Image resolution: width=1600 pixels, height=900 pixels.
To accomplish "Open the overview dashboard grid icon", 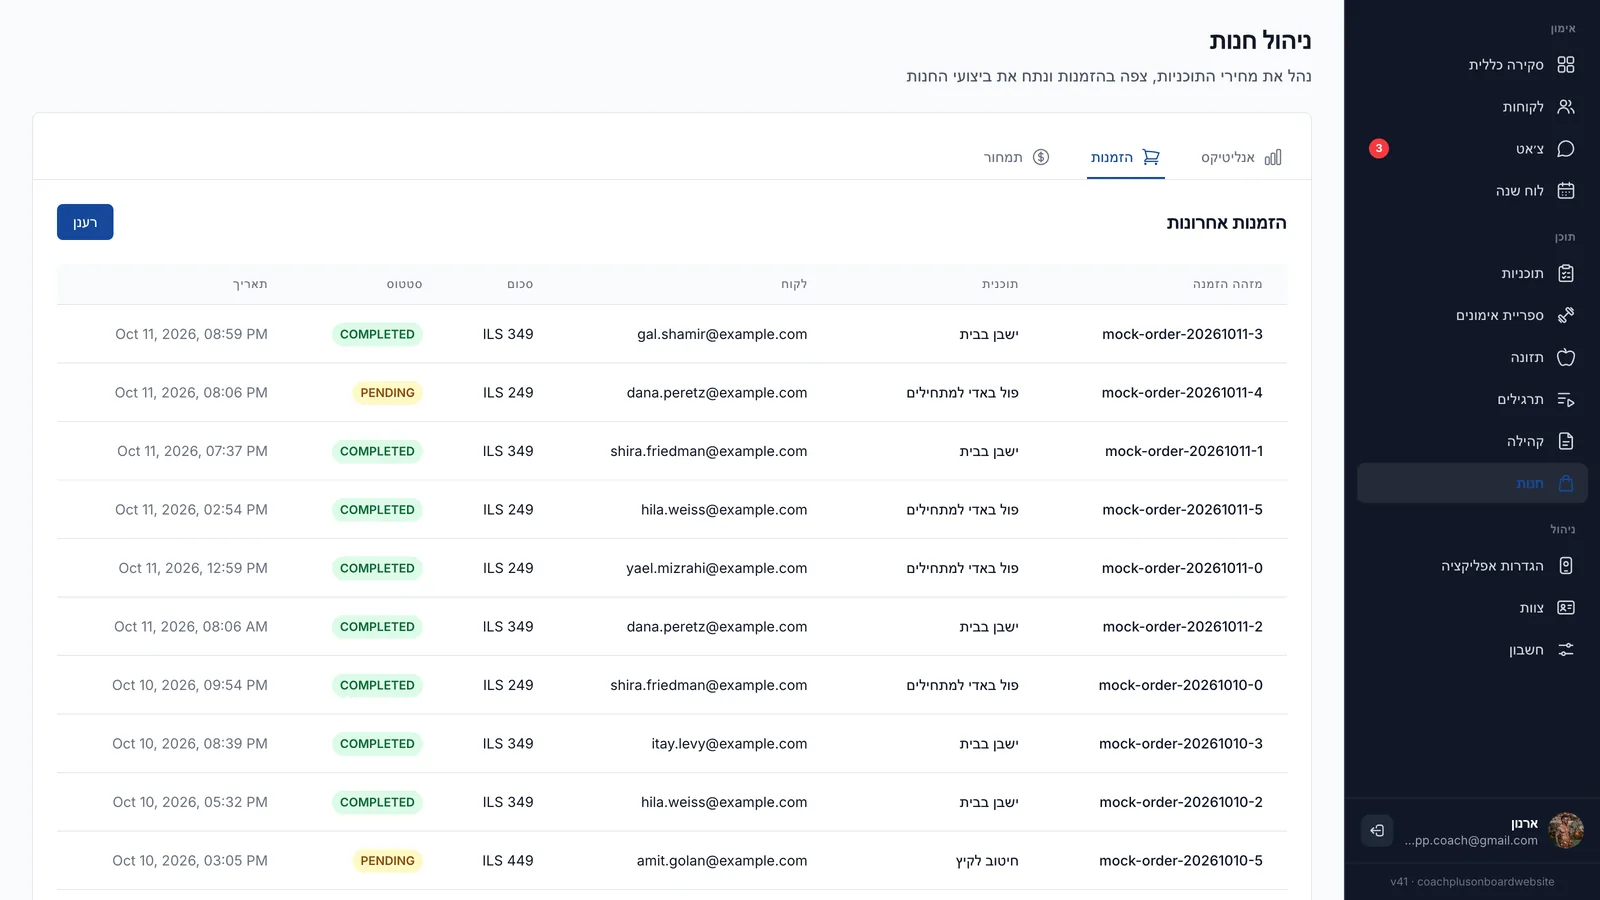I will pyautogui.click(x=1566, y=65).
